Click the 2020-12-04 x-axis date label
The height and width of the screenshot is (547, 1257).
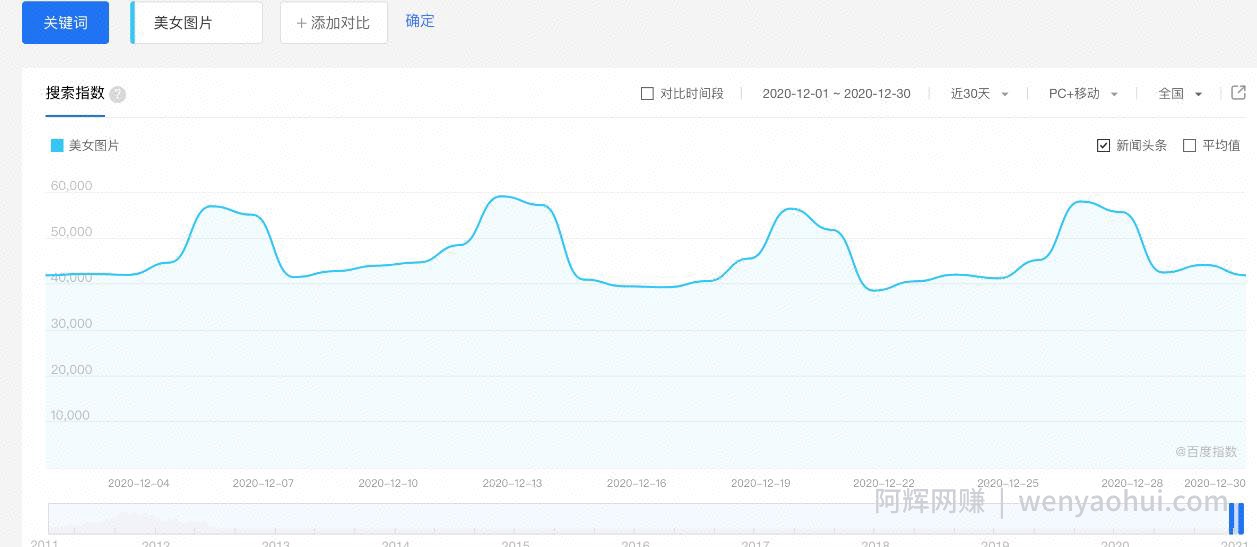[x=139, y=484]
